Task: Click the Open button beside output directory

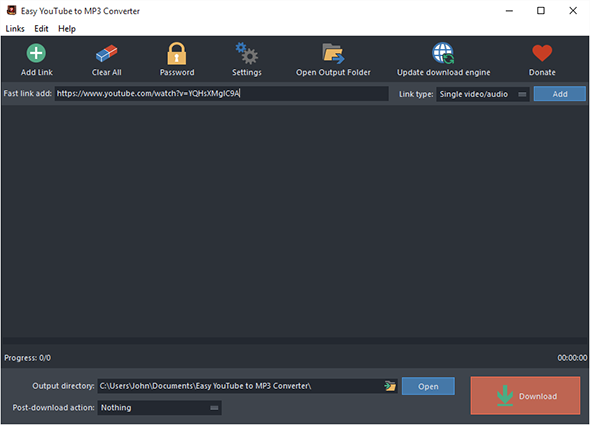Action: click(x=428, y=386)
